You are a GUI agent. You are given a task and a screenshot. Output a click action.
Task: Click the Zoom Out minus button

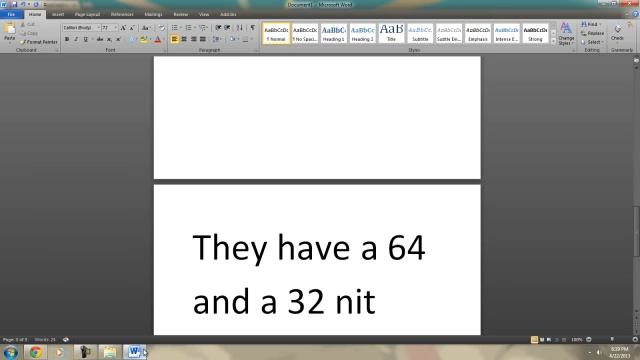click(589, 340)
